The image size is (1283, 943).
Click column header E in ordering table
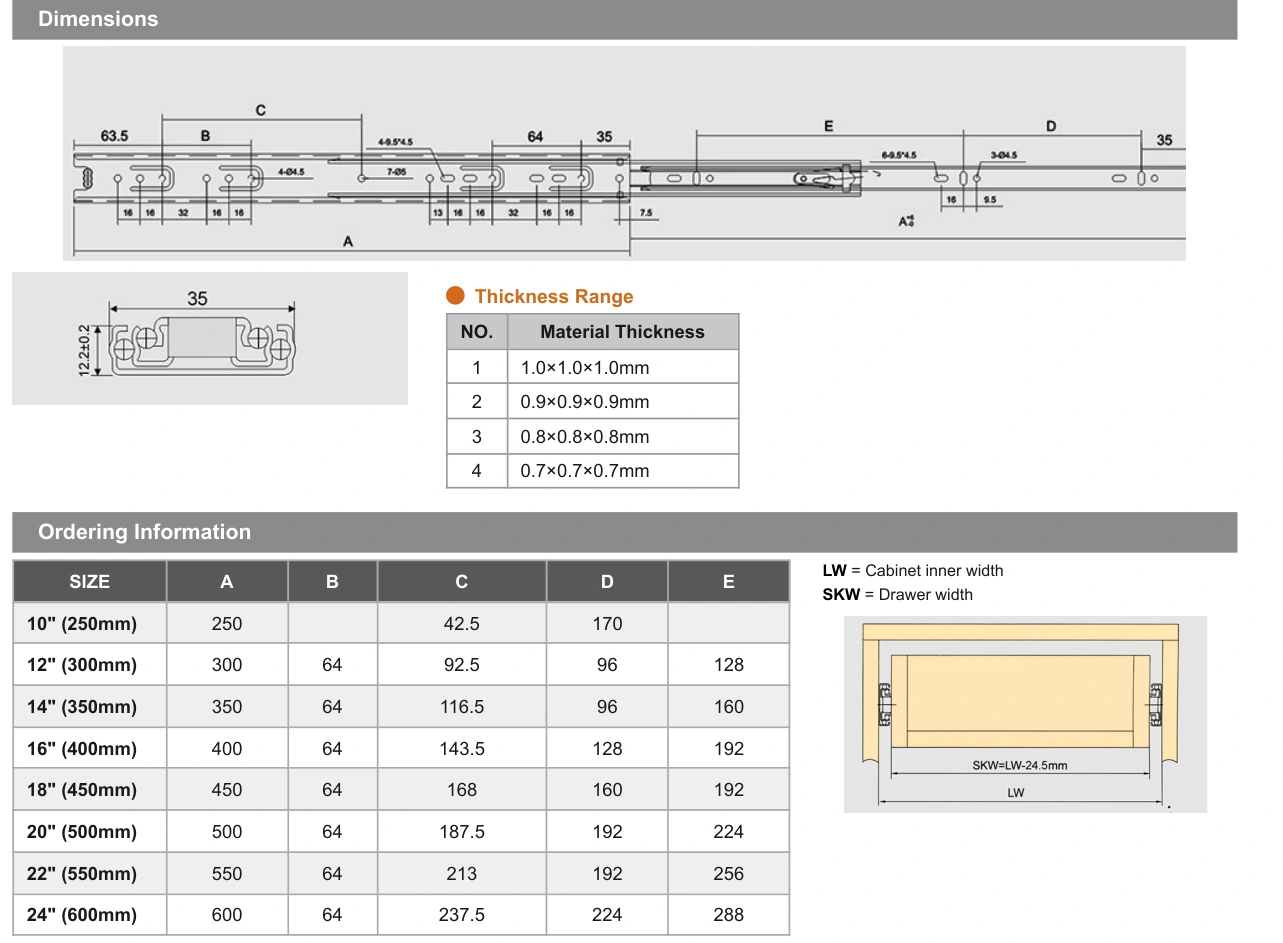729,581
